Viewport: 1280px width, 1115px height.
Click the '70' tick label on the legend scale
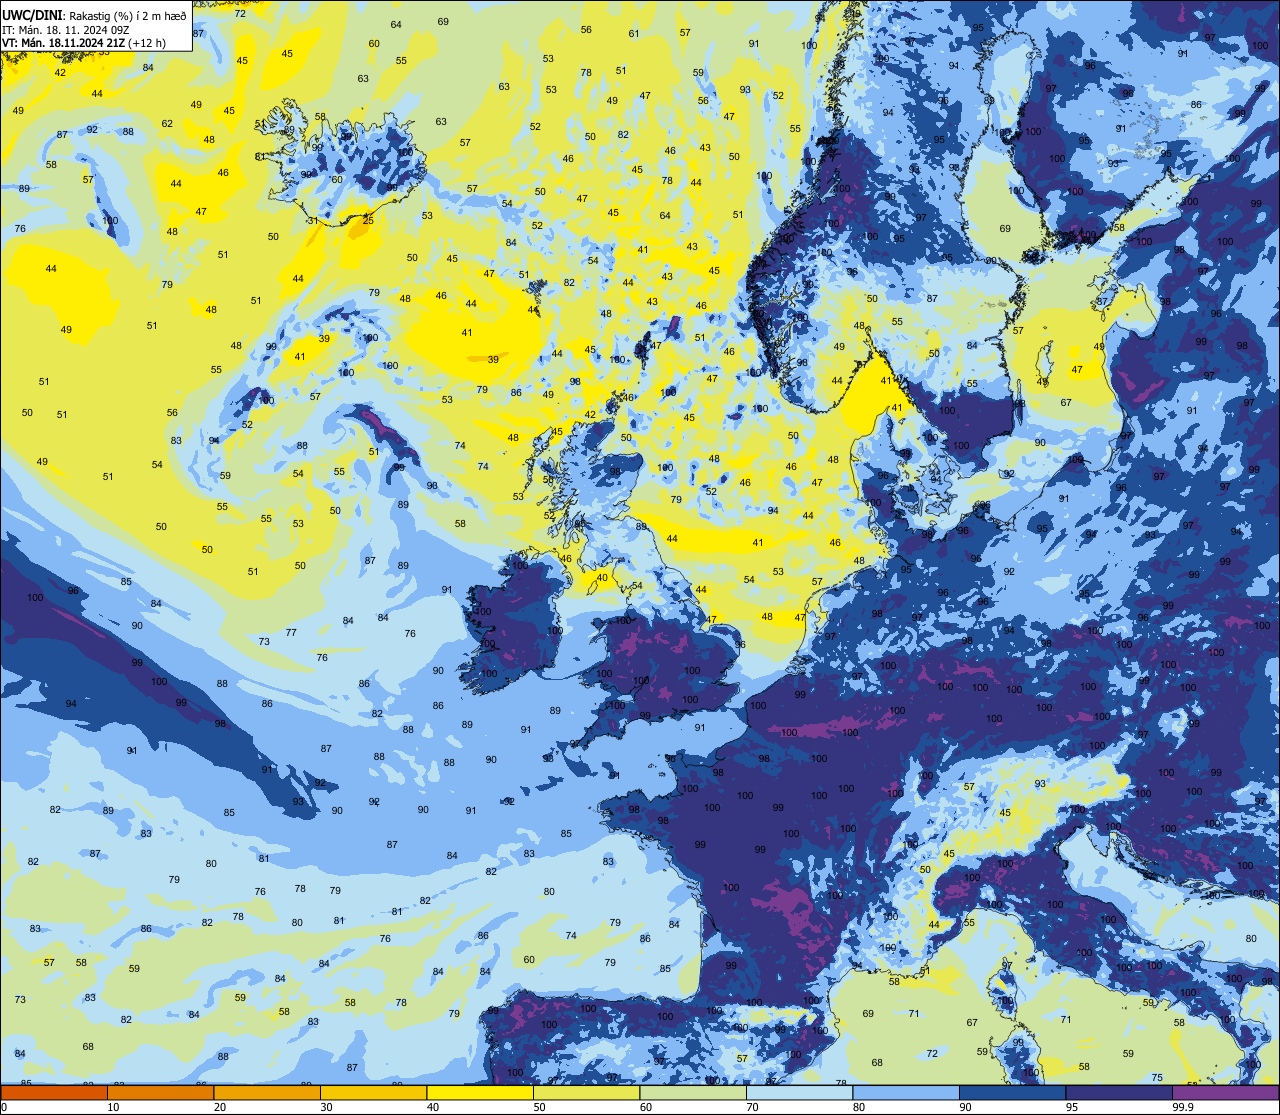tap(752, 1107)
